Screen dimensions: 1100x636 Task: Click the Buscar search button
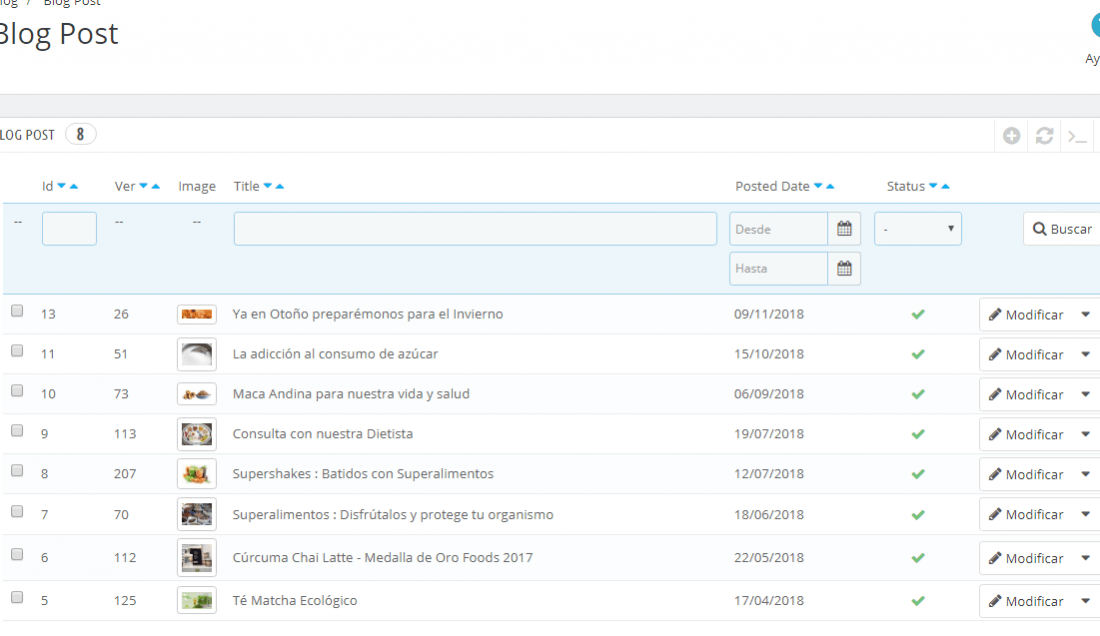1061,229
